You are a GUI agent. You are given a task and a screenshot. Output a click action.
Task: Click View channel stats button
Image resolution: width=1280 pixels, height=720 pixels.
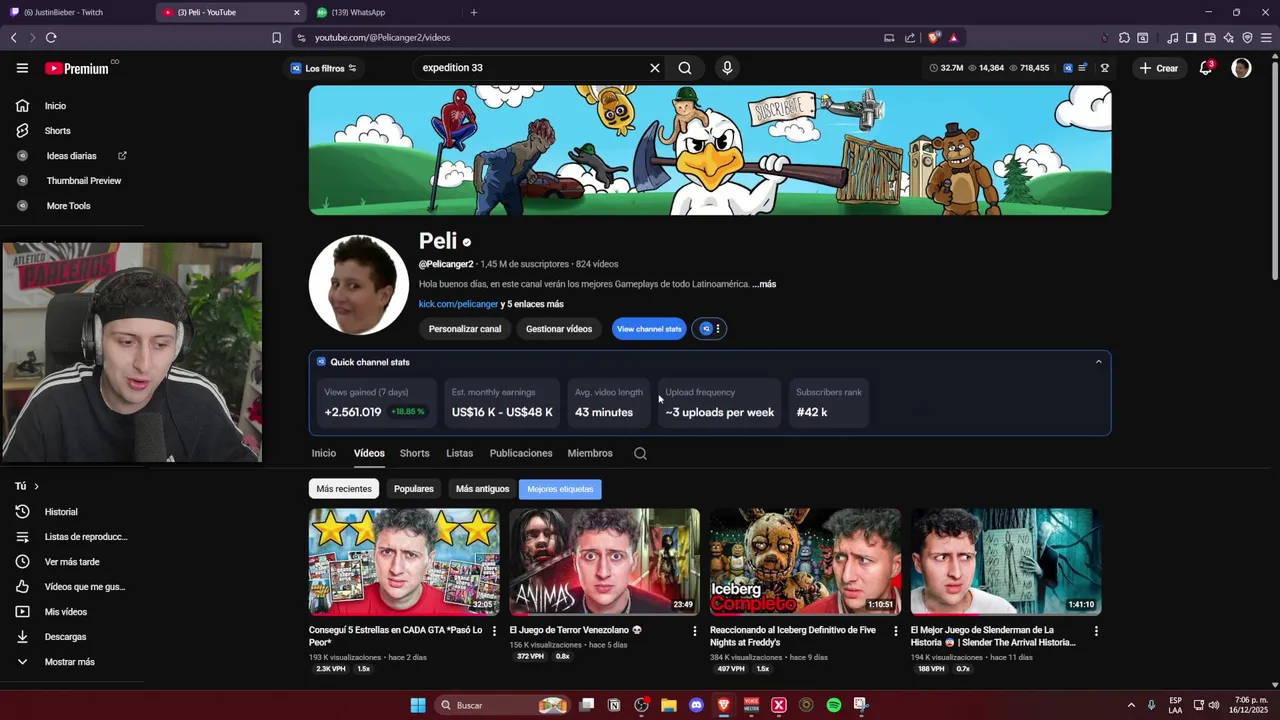[649, 329]
